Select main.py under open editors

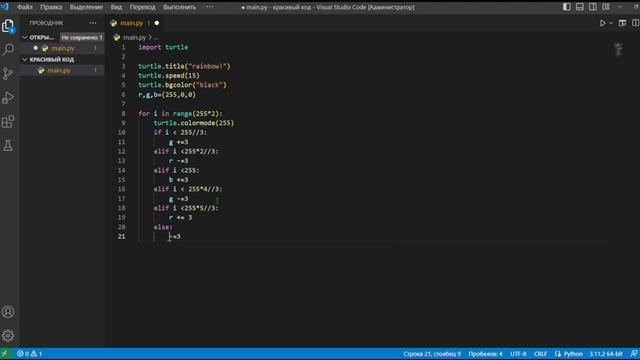pyautogui.click(x=63, y=49)
